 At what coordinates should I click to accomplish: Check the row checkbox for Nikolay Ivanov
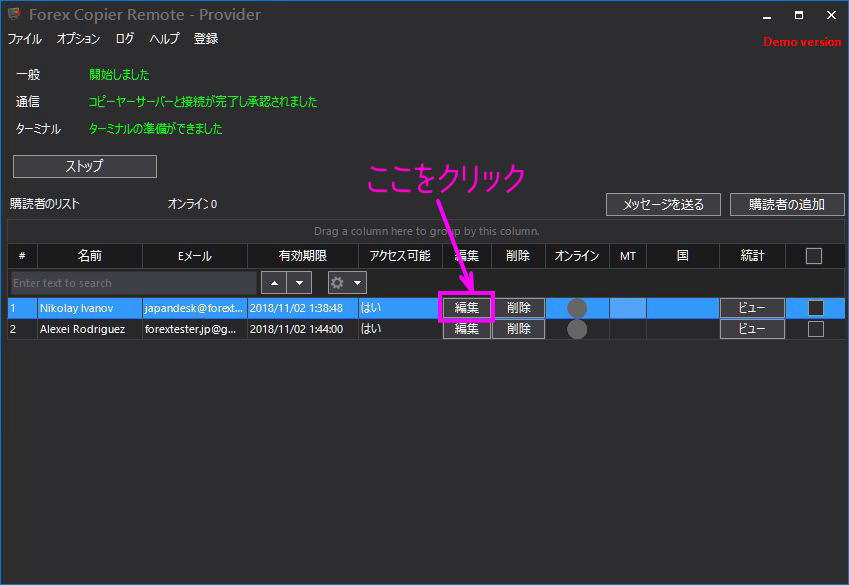click(x=815, y=308)
